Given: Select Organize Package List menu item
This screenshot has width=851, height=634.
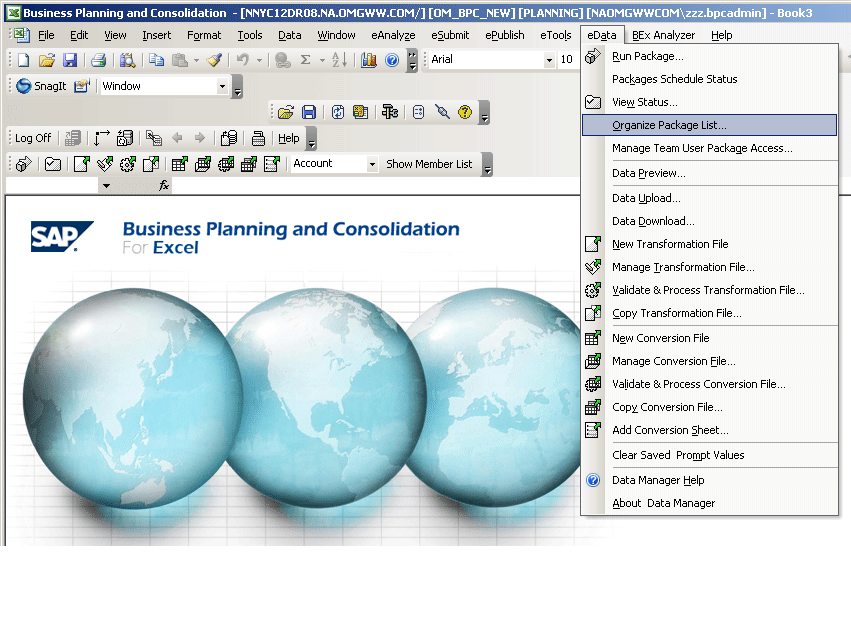Looking at the screenshot, I should coord(669,125).
